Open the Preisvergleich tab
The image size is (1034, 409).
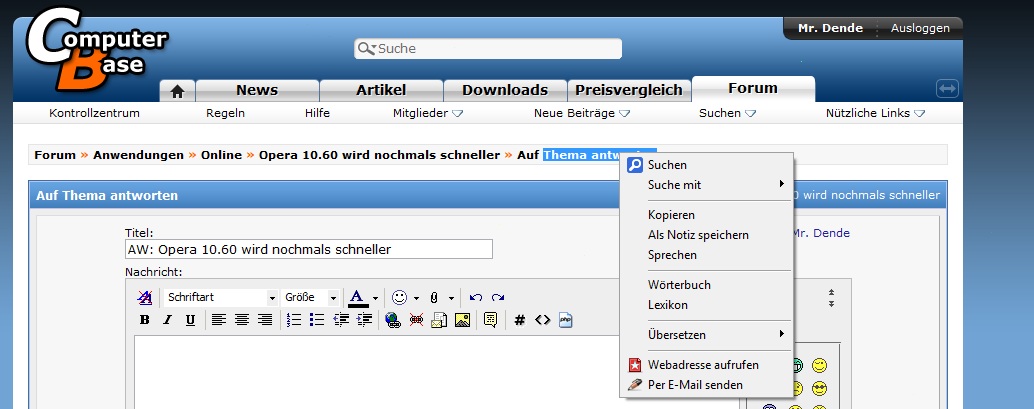629,90
